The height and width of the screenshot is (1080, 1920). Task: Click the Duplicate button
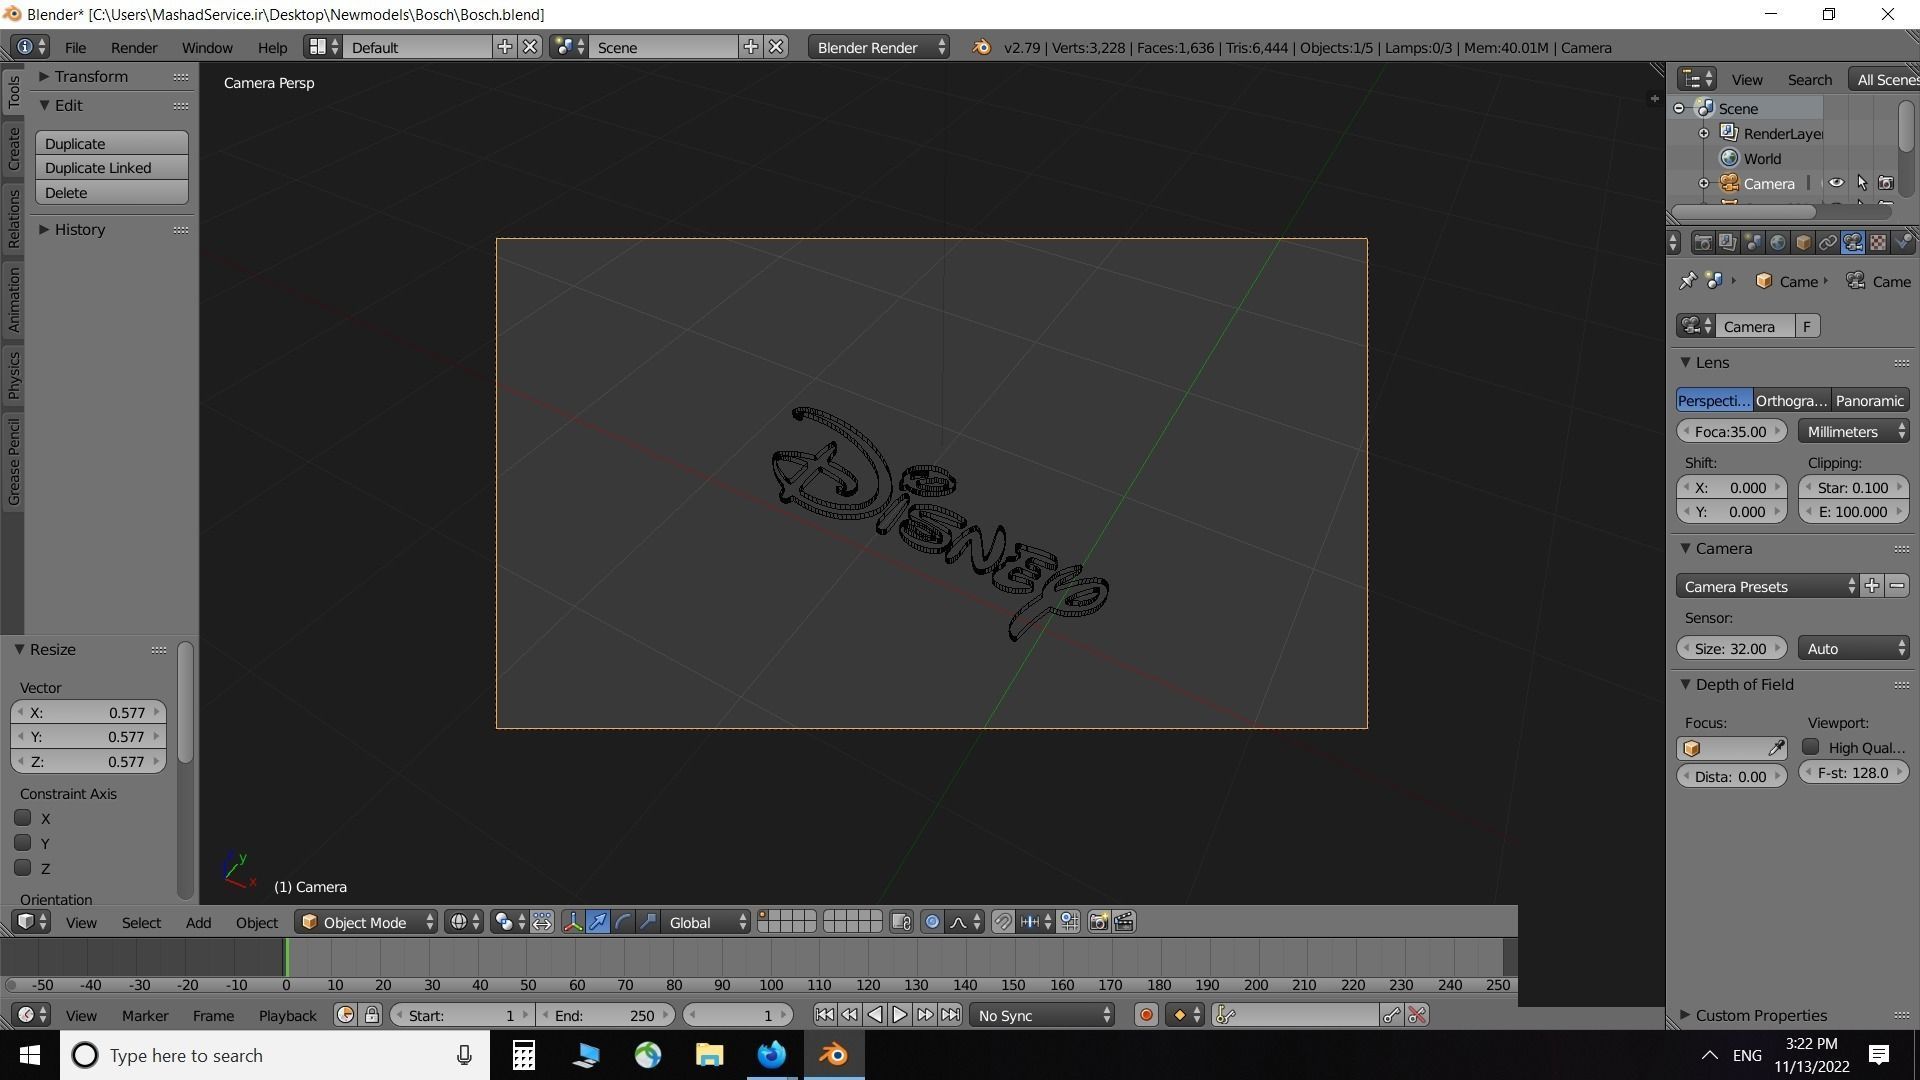click(112, 143)
